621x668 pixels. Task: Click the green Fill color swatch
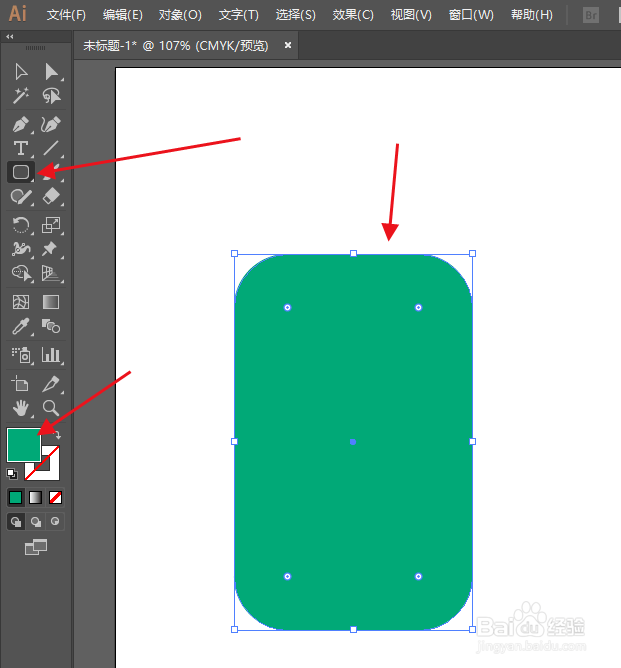23,445
